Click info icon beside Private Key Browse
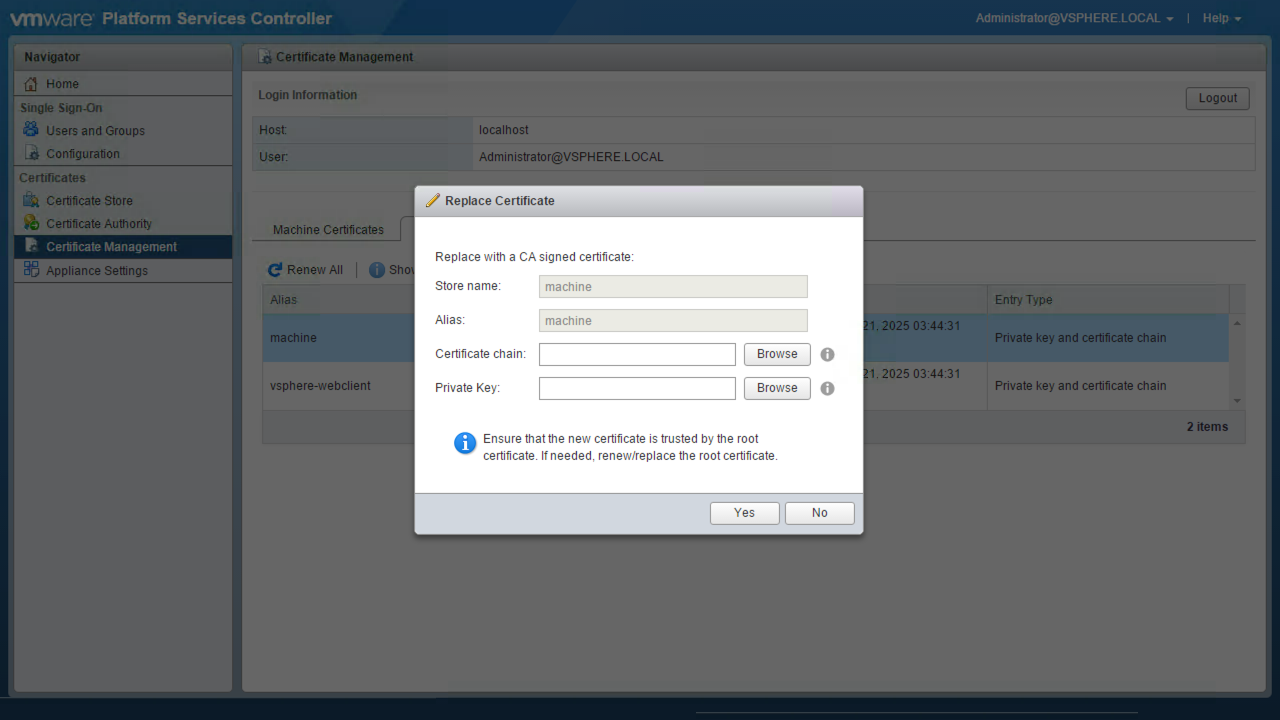 click(x=827, y=388)
